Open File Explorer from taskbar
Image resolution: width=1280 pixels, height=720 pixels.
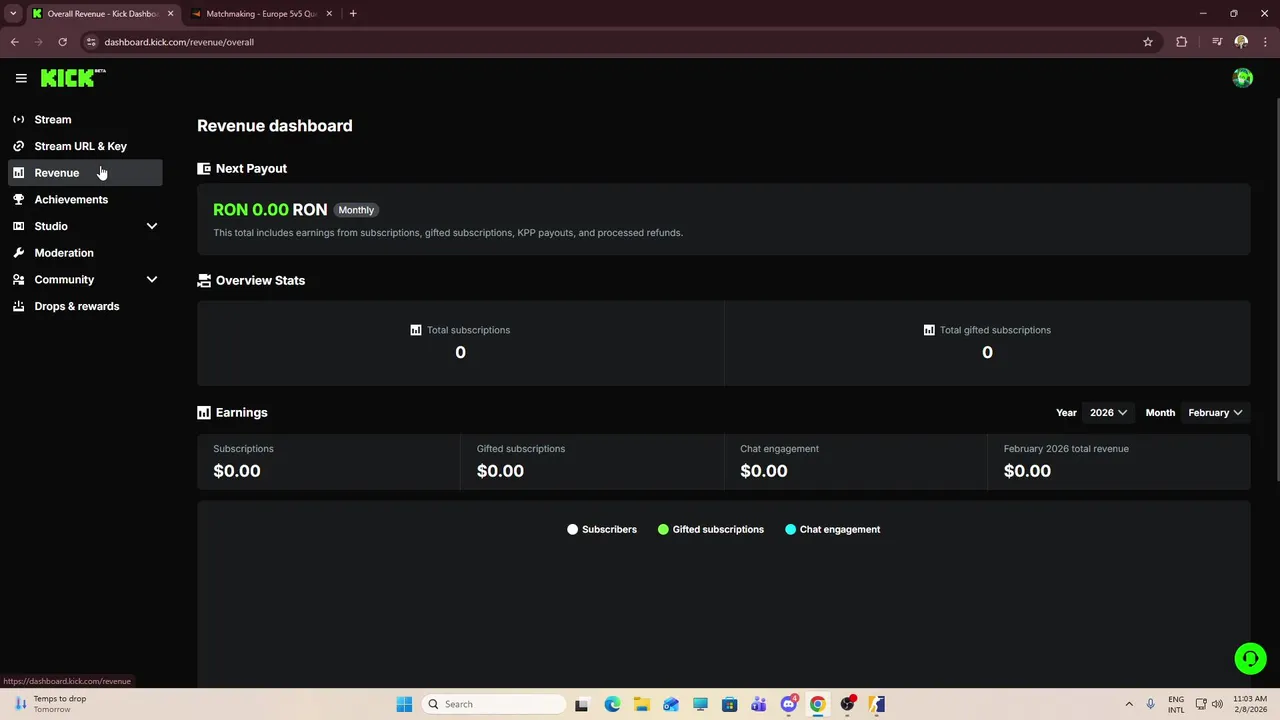(x=641, y=704)
